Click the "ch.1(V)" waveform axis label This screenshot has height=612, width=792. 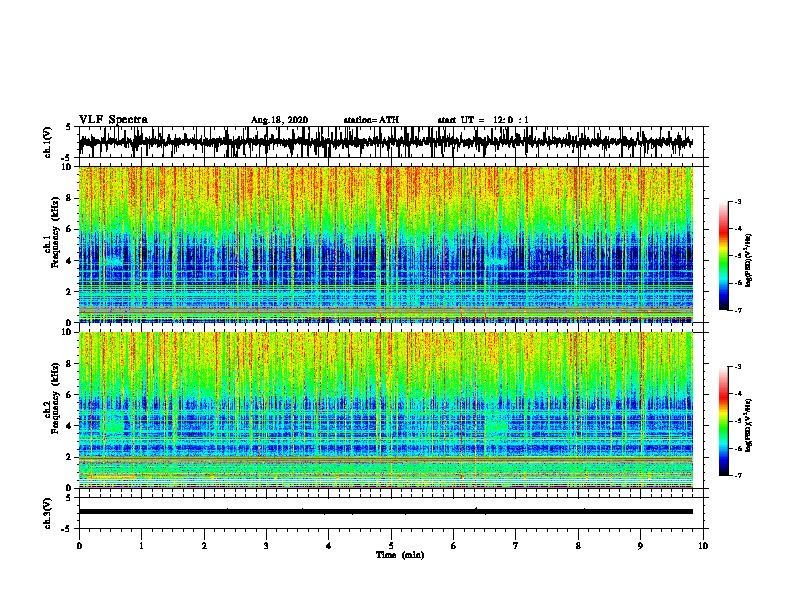pyautogui.click(x=48, y=142)
